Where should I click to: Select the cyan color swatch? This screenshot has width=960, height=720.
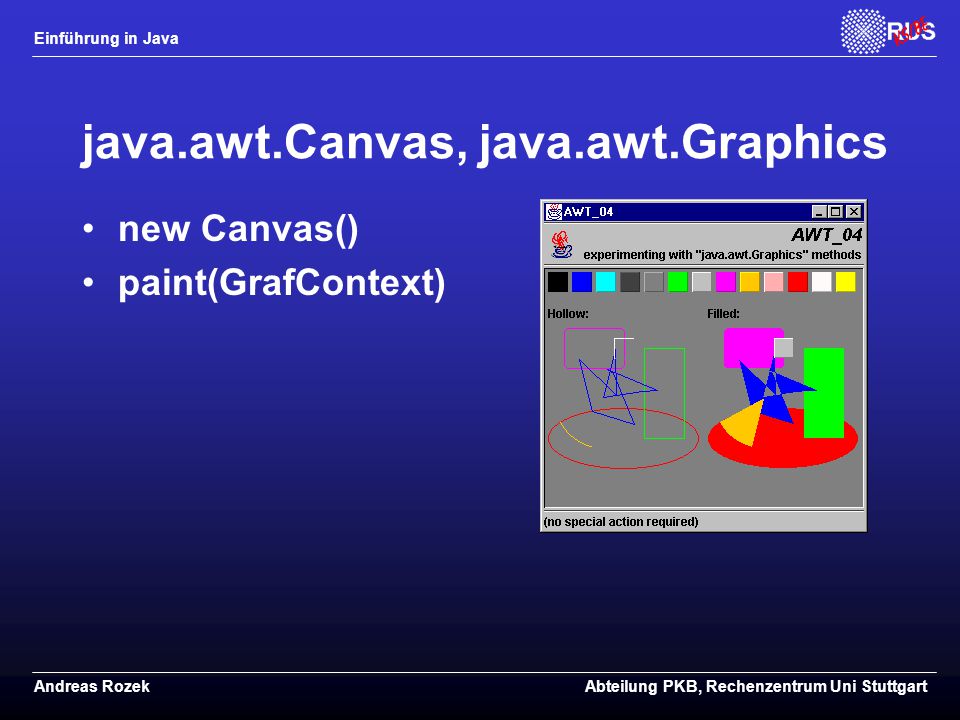click(x=606, y=282)
